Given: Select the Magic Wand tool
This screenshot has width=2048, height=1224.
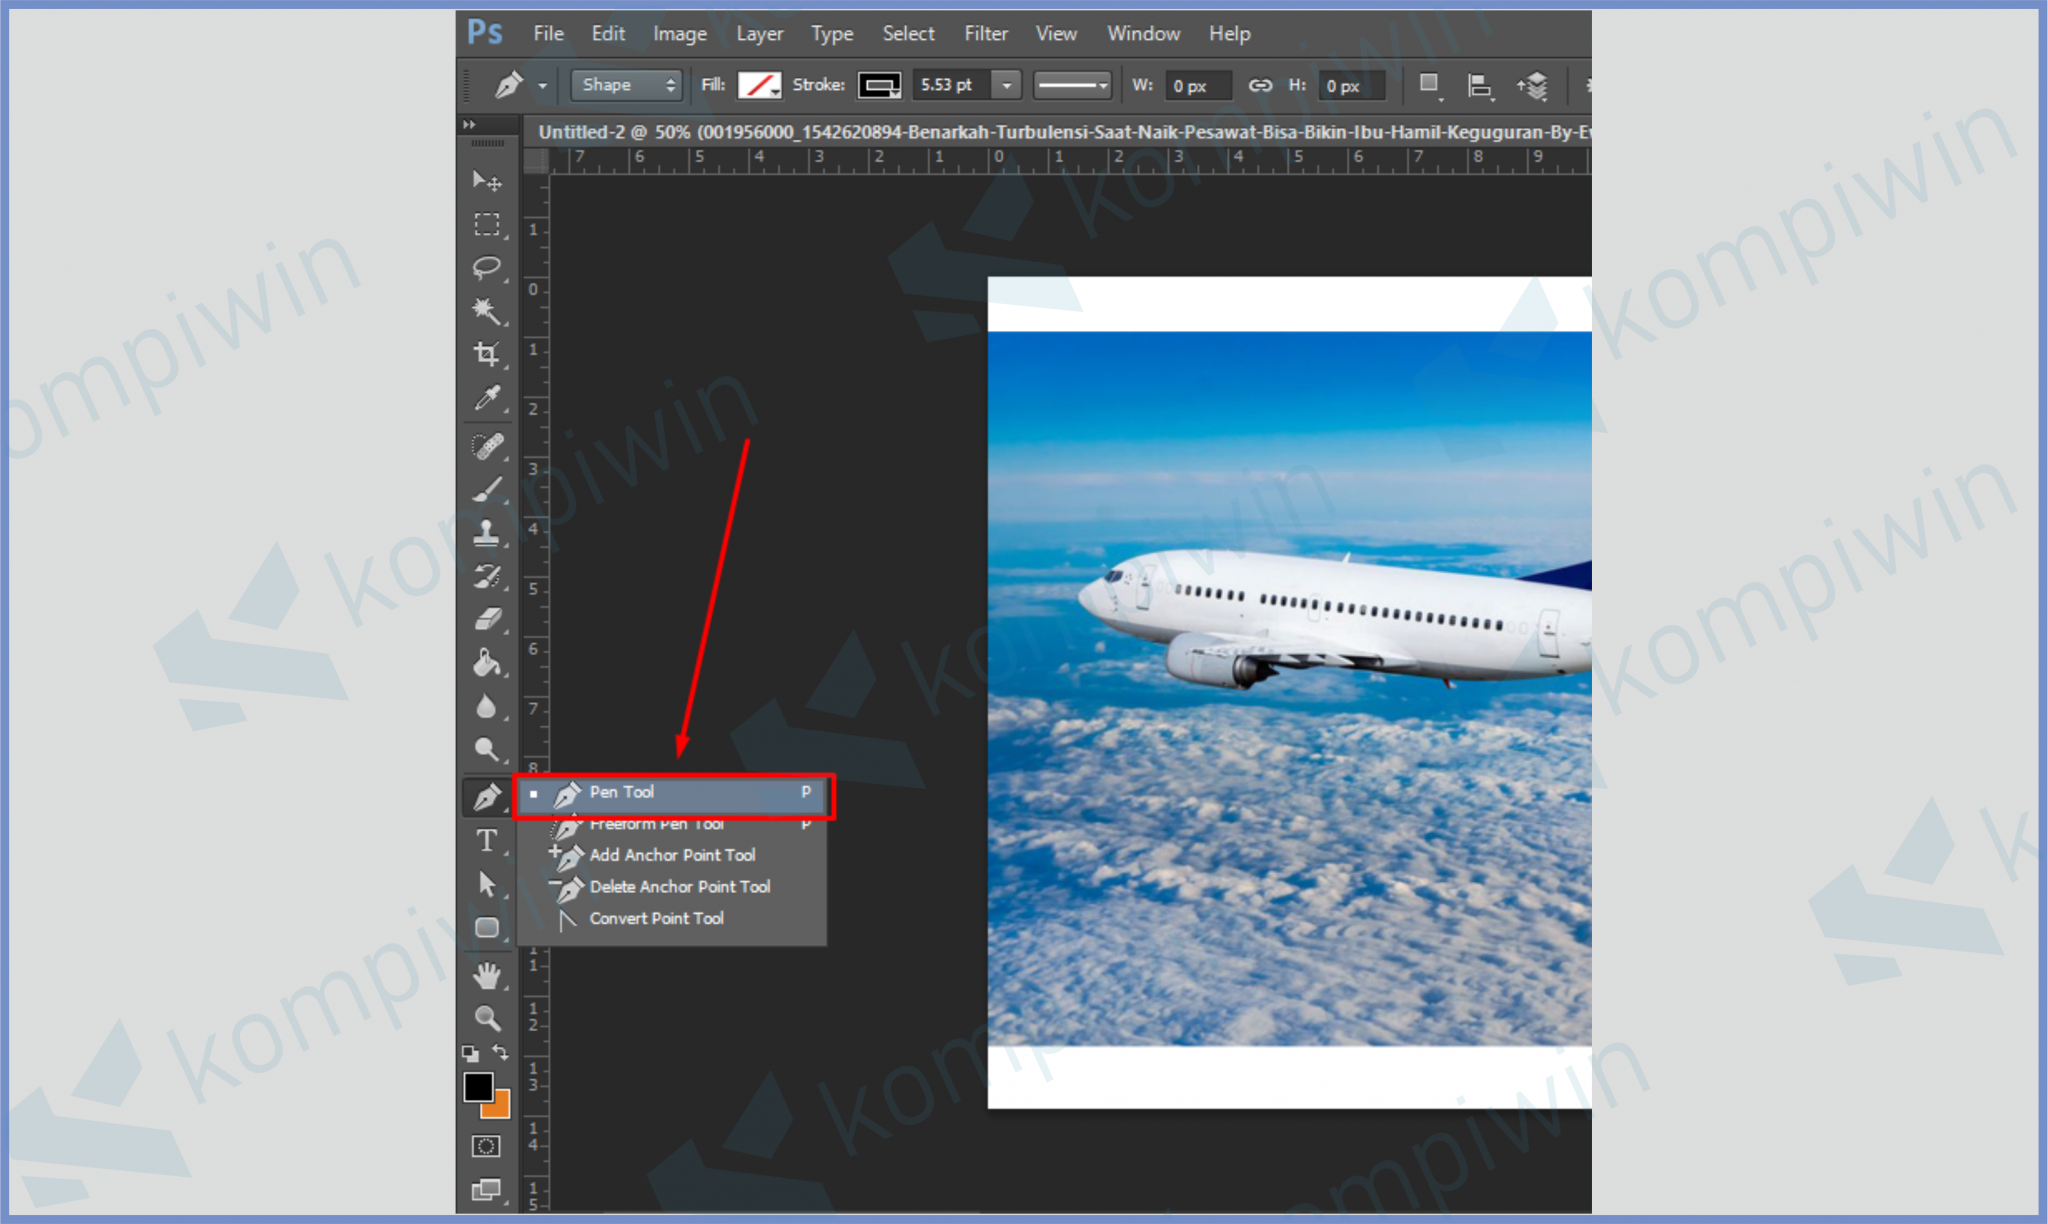Looking at the screenshot, I should point(487,311).
